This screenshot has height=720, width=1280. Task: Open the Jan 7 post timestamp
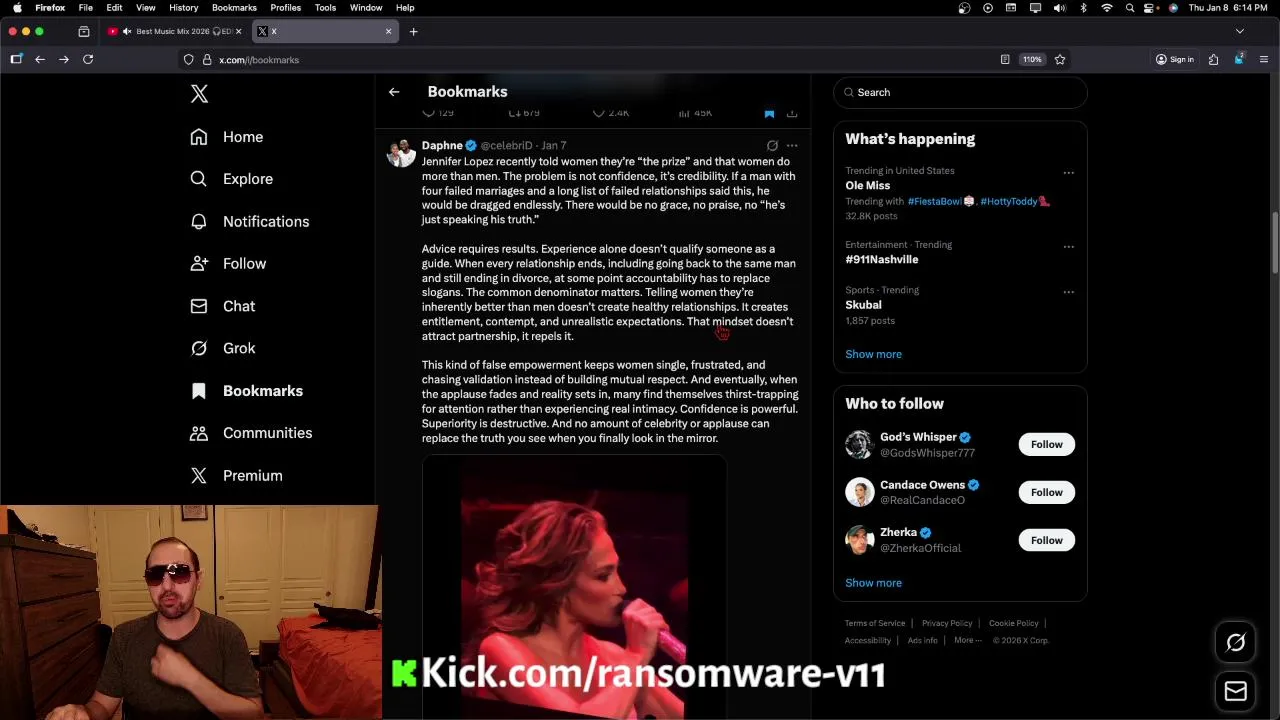pyautogui.click(x=554, y=146)
